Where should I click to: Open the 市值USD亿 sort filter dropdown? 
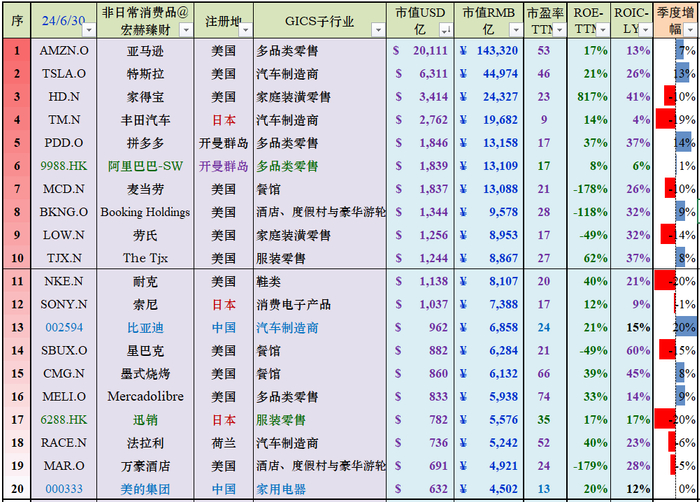coord(445,30)
